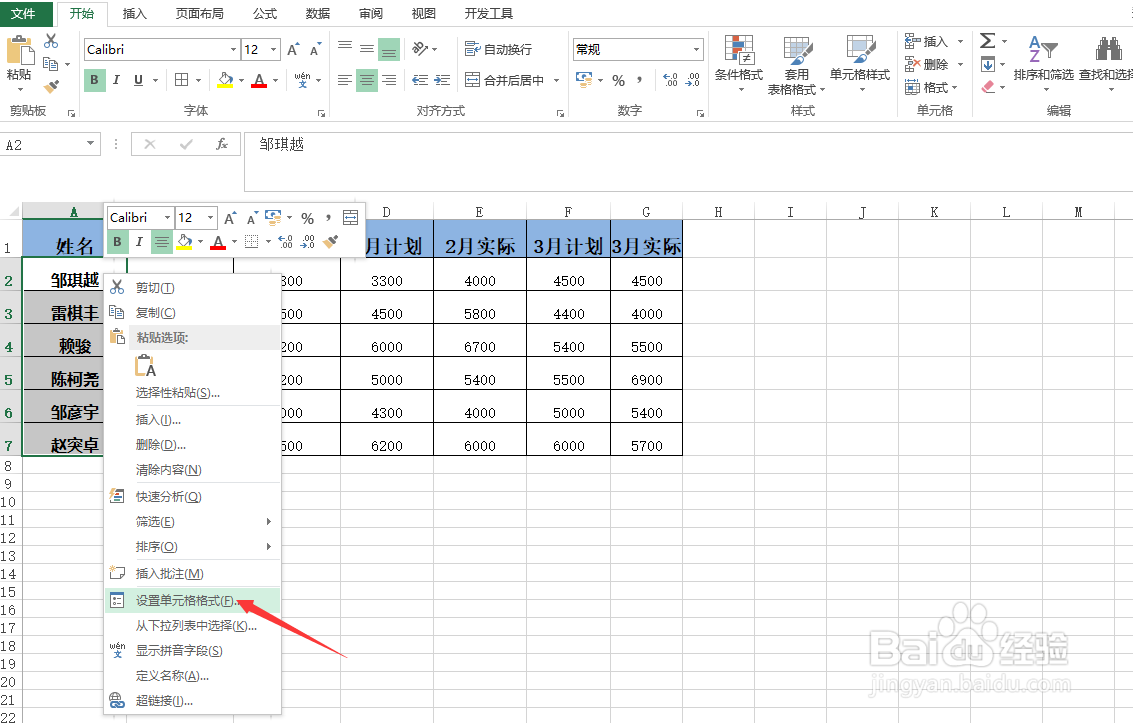Increase font size in ribbon

[x=293, y=50]
